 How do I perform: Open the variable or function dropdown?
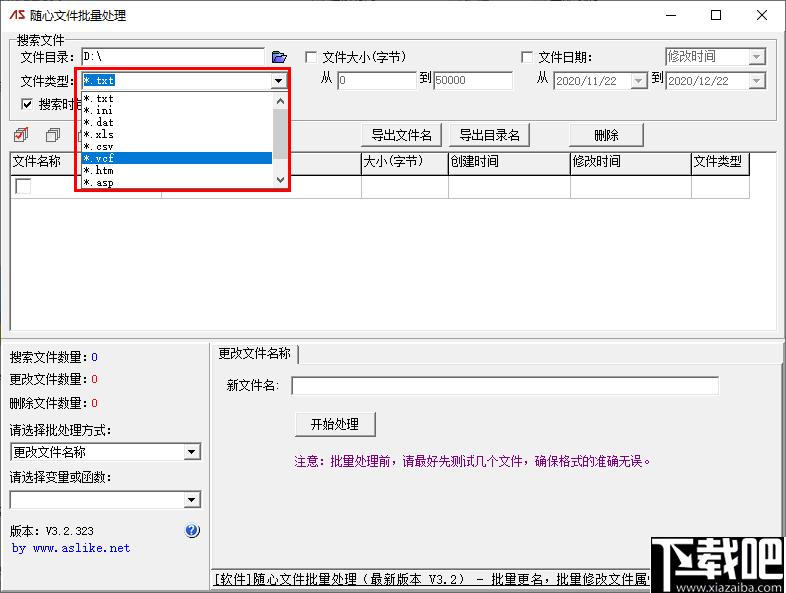pyautogui.click(x=191, y=500)
